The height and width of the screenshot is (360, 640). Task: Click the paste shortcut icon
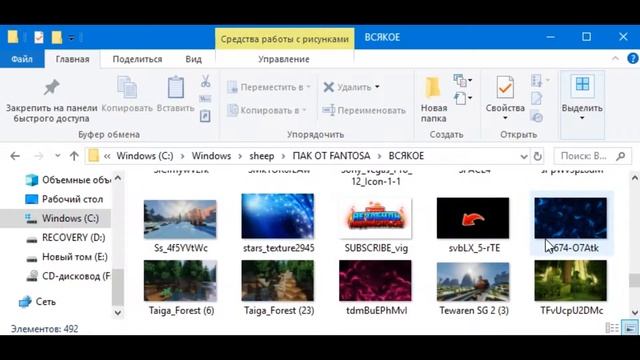205,116
